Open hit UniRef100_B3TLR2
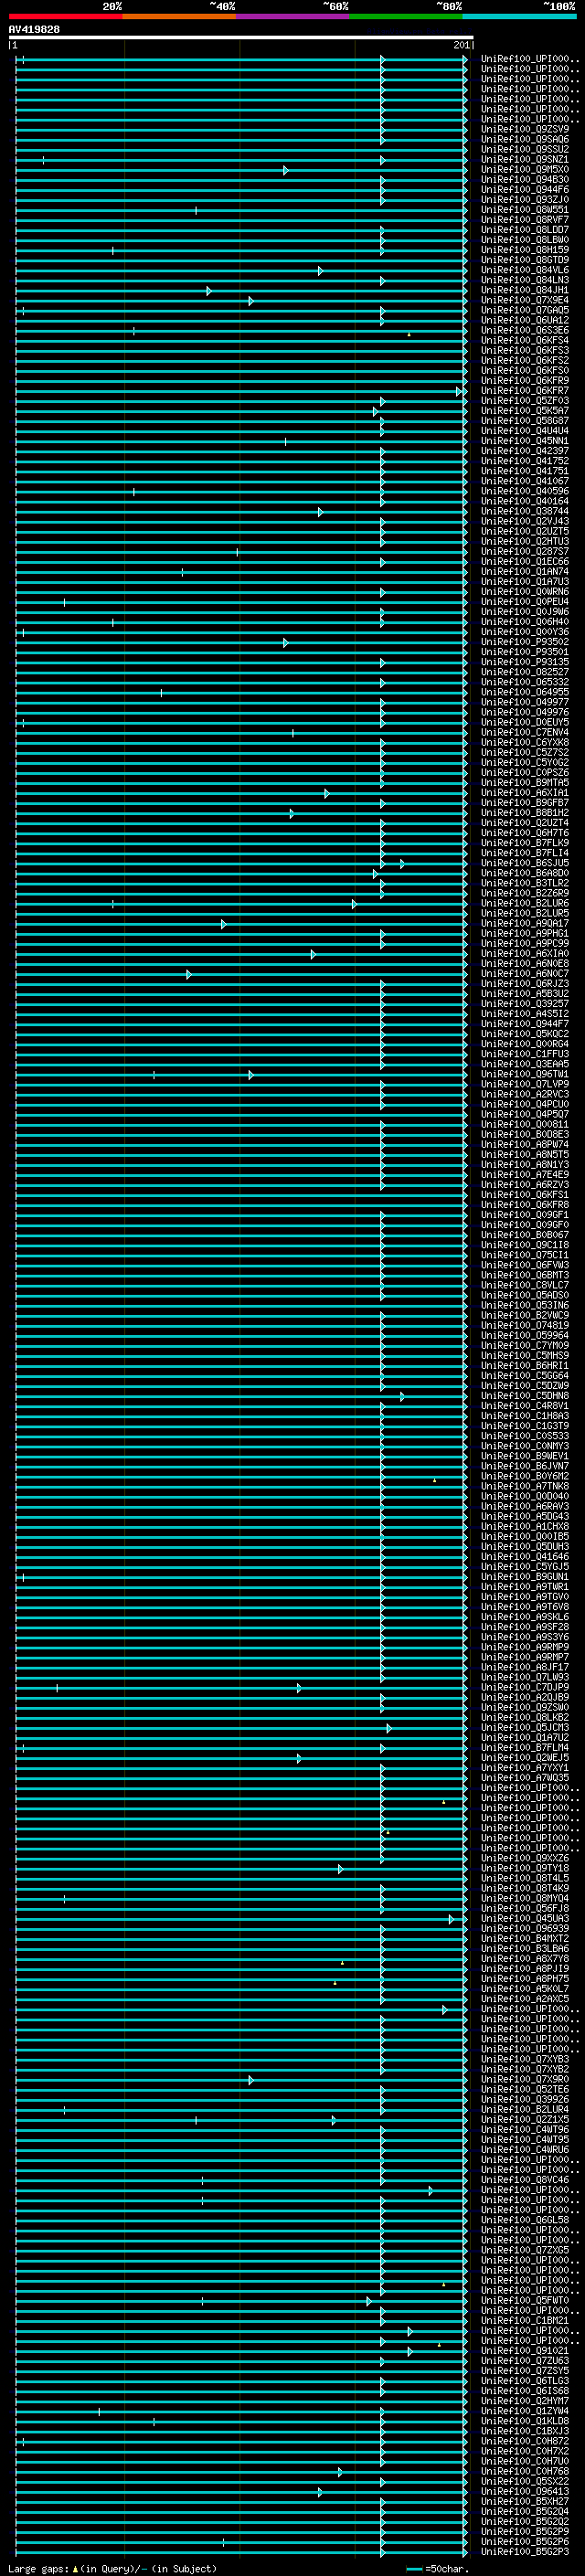Screen dimensions: 585x2576 click(x=525, y=882)
